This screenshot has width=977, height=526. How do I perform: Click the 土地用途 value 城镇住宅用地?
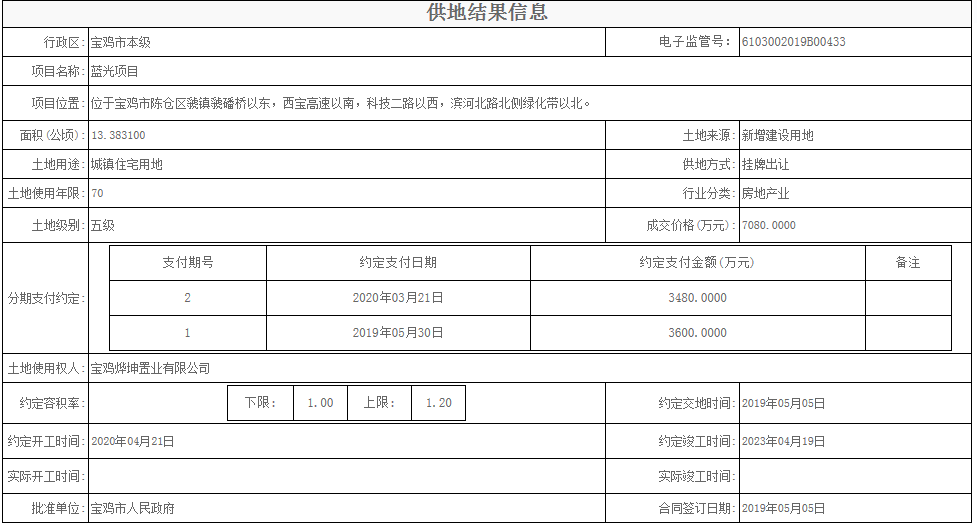(x=126, y=164)
